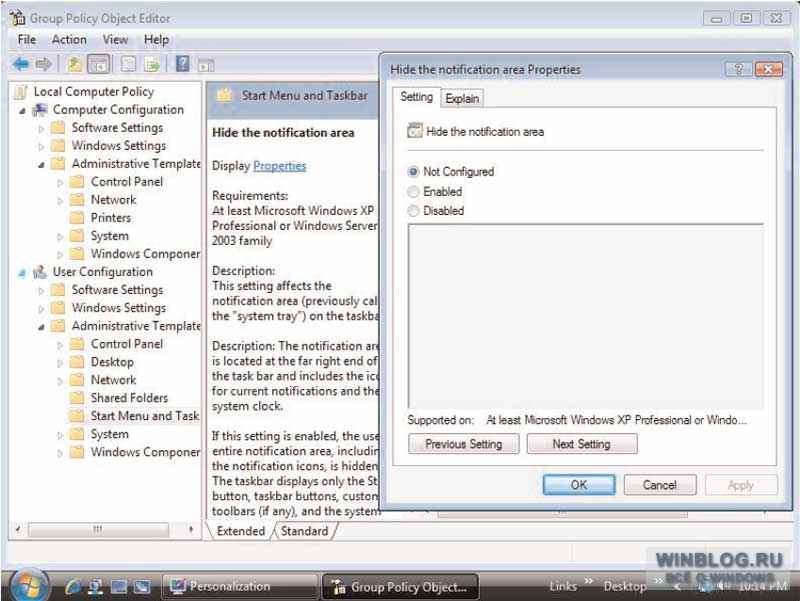Open the Action menu
The height and width of the screenshot is (601, 800).
click(x=69, y=40)
